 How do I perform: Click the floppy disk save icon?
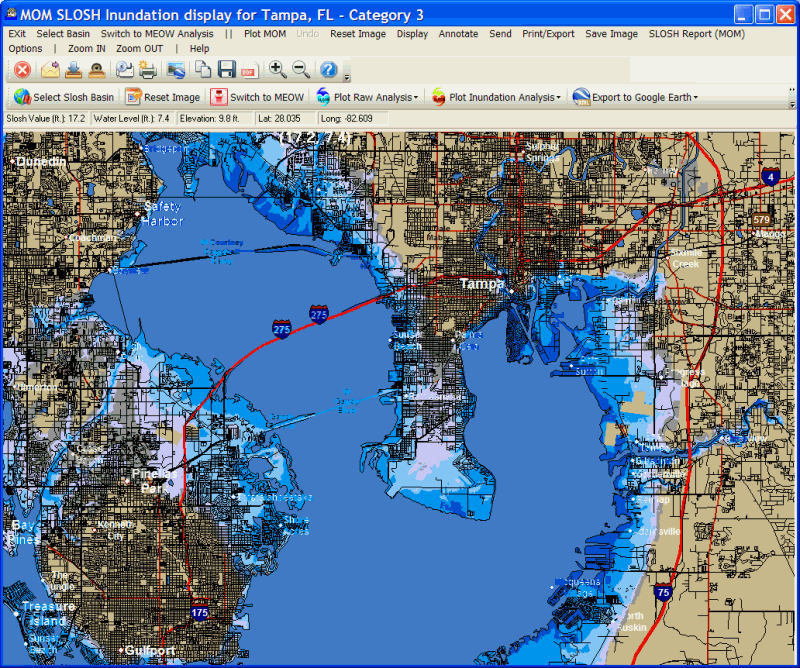coord(226,70)
